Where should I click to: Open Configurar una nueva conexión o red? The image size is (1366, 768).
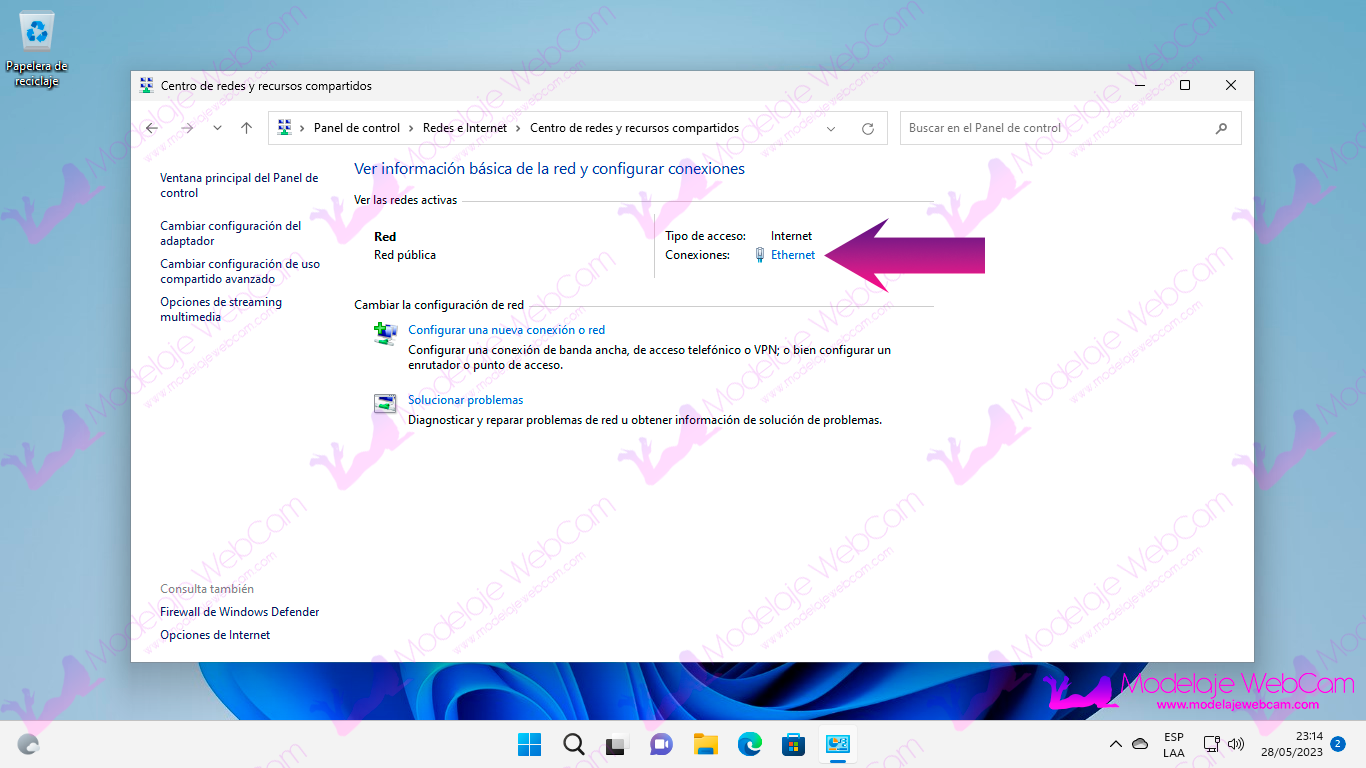point(506,330)
